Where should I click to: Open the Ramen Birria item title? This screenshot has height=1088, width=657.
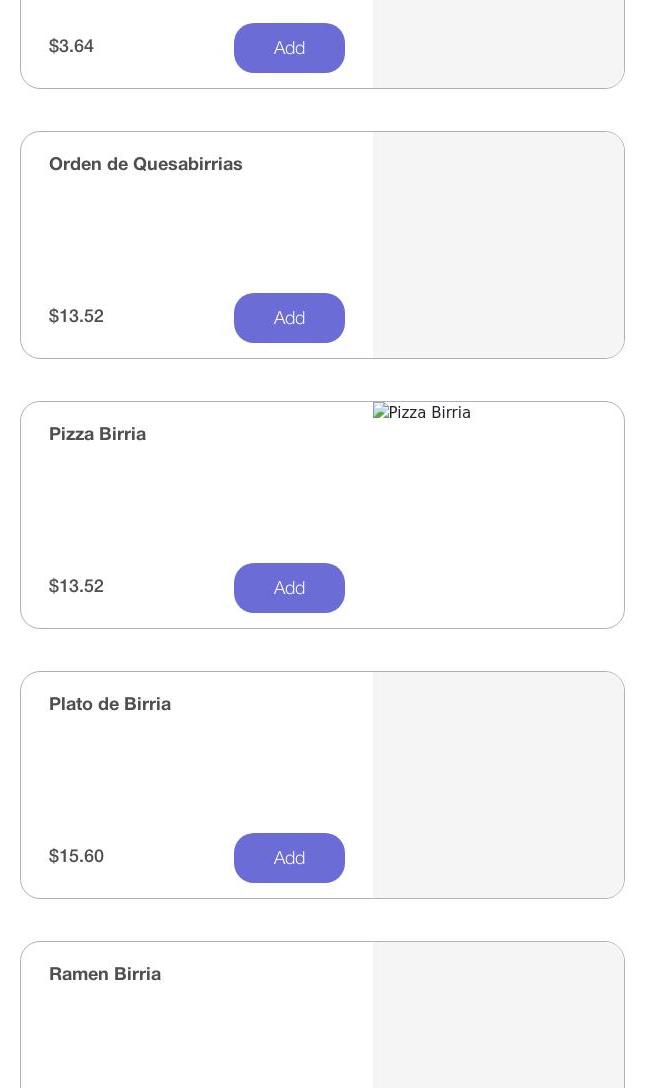pos(105,974)
